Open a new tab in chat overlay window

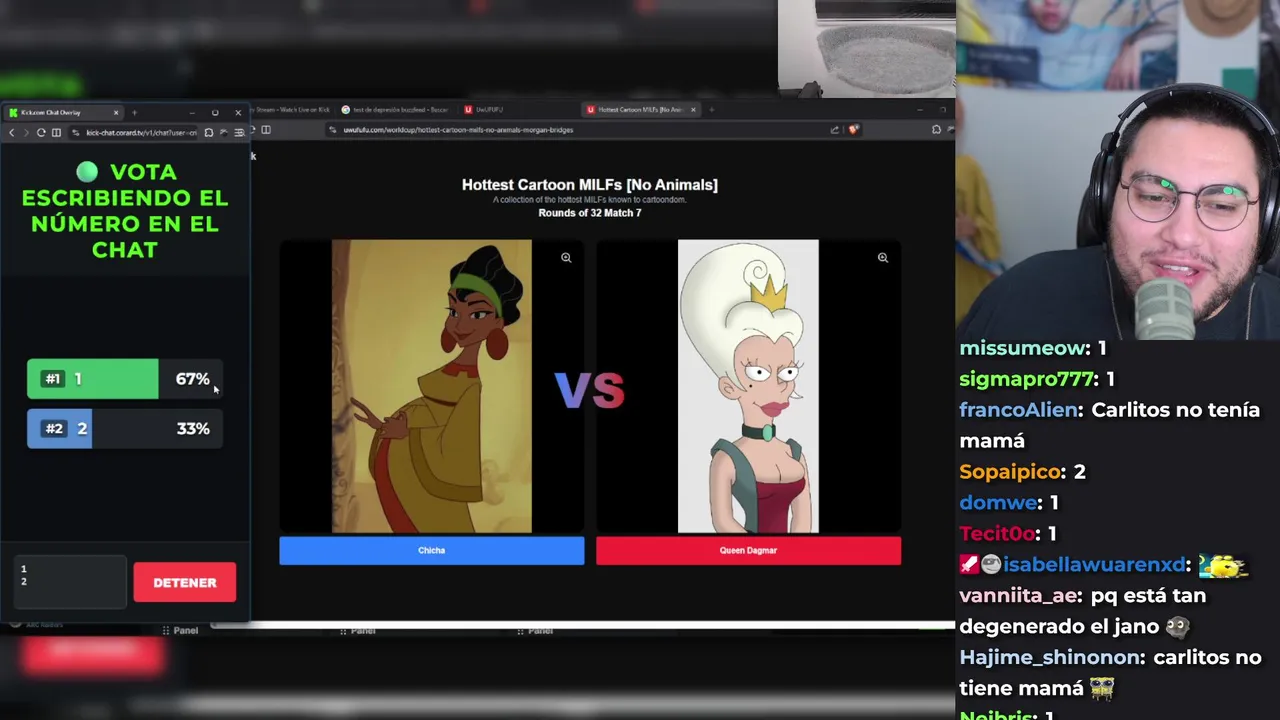click(x=135, y=112)
